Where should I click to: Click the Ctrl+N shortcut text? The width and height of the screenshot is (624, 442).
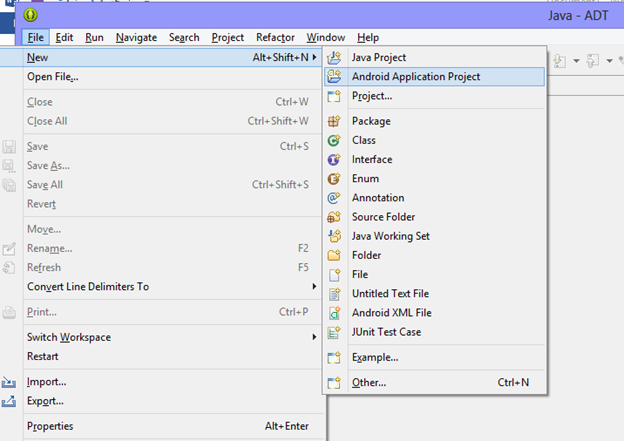[x=513, y=383]
